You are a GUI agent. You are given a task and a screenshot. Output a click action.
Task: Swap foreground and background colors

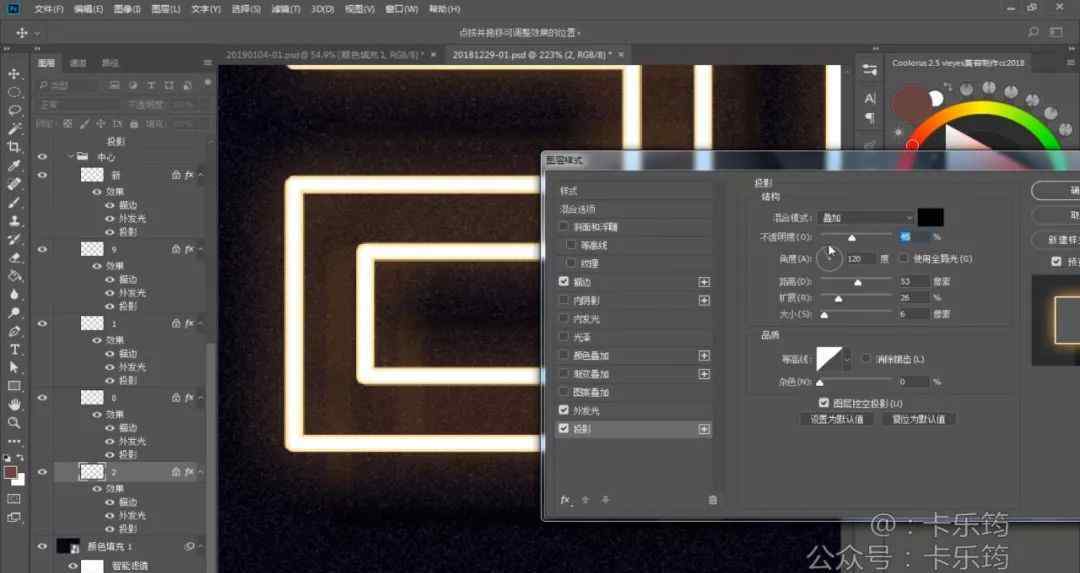click(20, 458)
